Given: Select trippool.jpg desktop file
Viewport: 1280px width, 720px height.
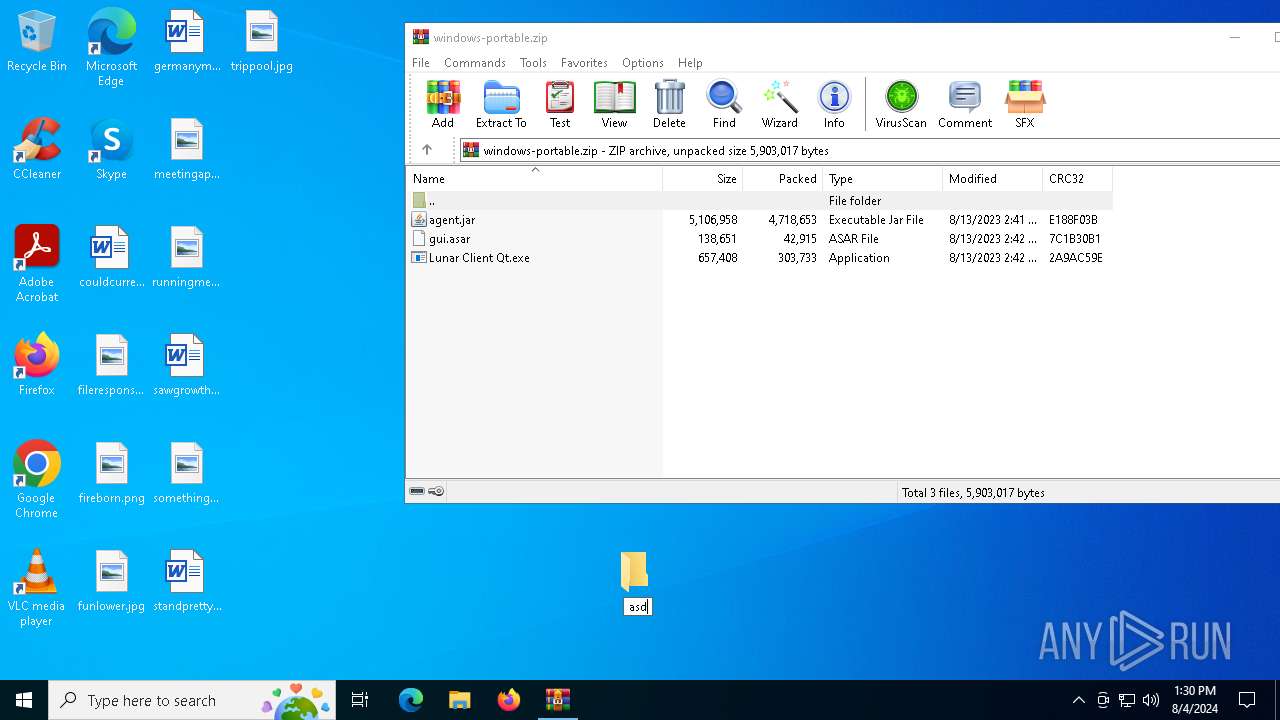Looking at the screenshot, I should point(262,42).
